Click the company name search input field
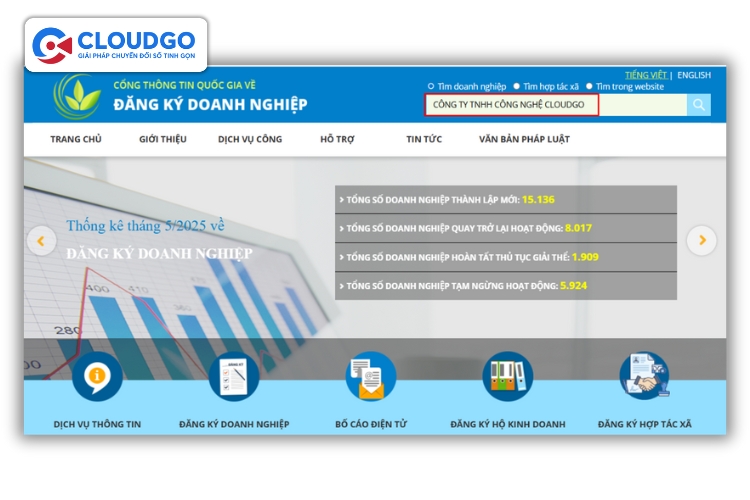The image size is (750, 500). tap(512, 105)
